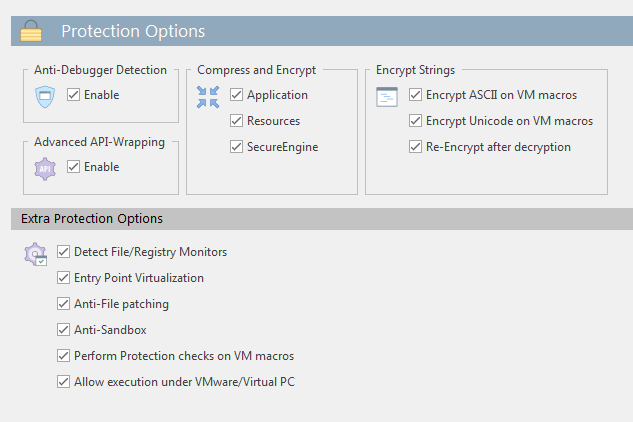The image size is (633, 422).
Task: Toggle Encrypt ASCII on VM macros
Action: 415,95
